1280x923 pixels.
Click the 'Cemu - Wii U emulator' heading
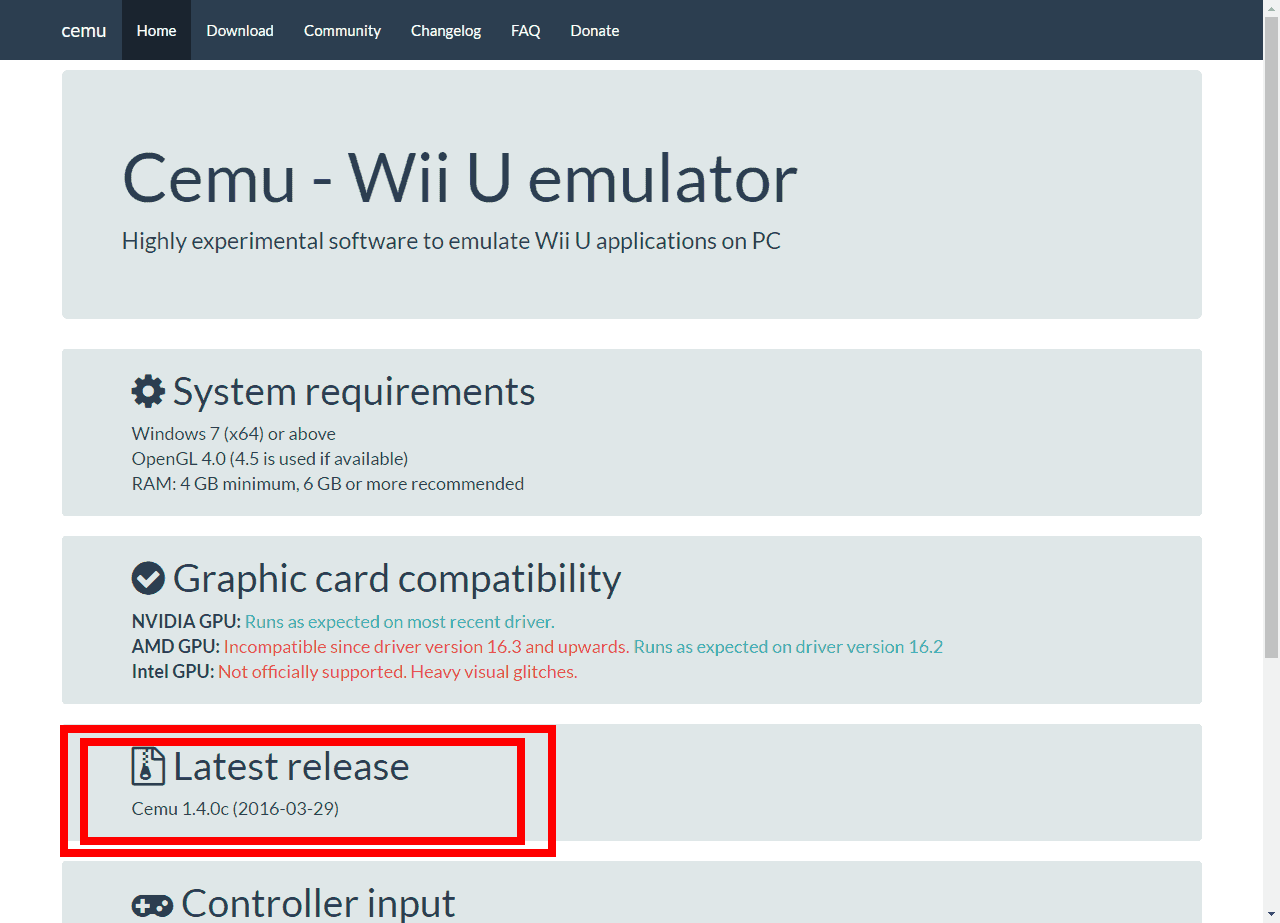460,178
